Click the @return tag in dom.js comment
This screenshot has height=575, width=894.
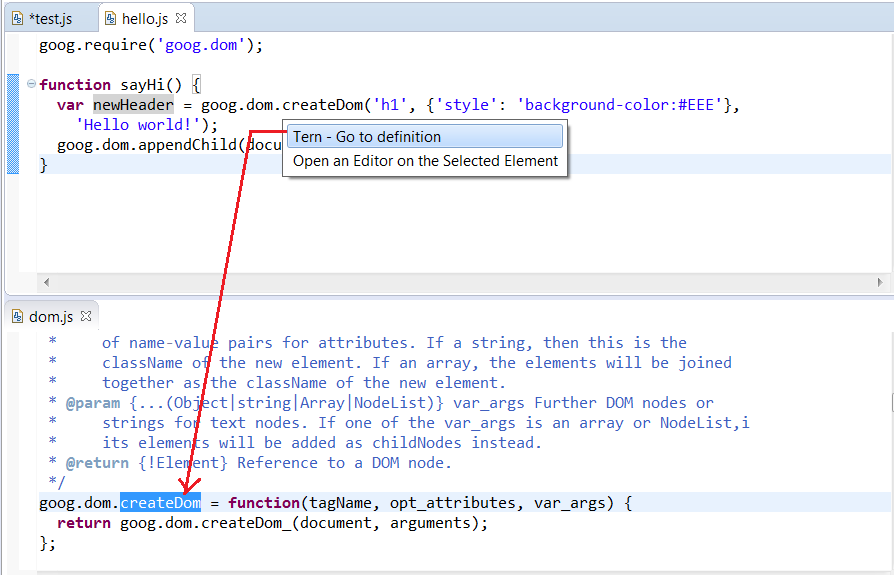pos(97,463)
